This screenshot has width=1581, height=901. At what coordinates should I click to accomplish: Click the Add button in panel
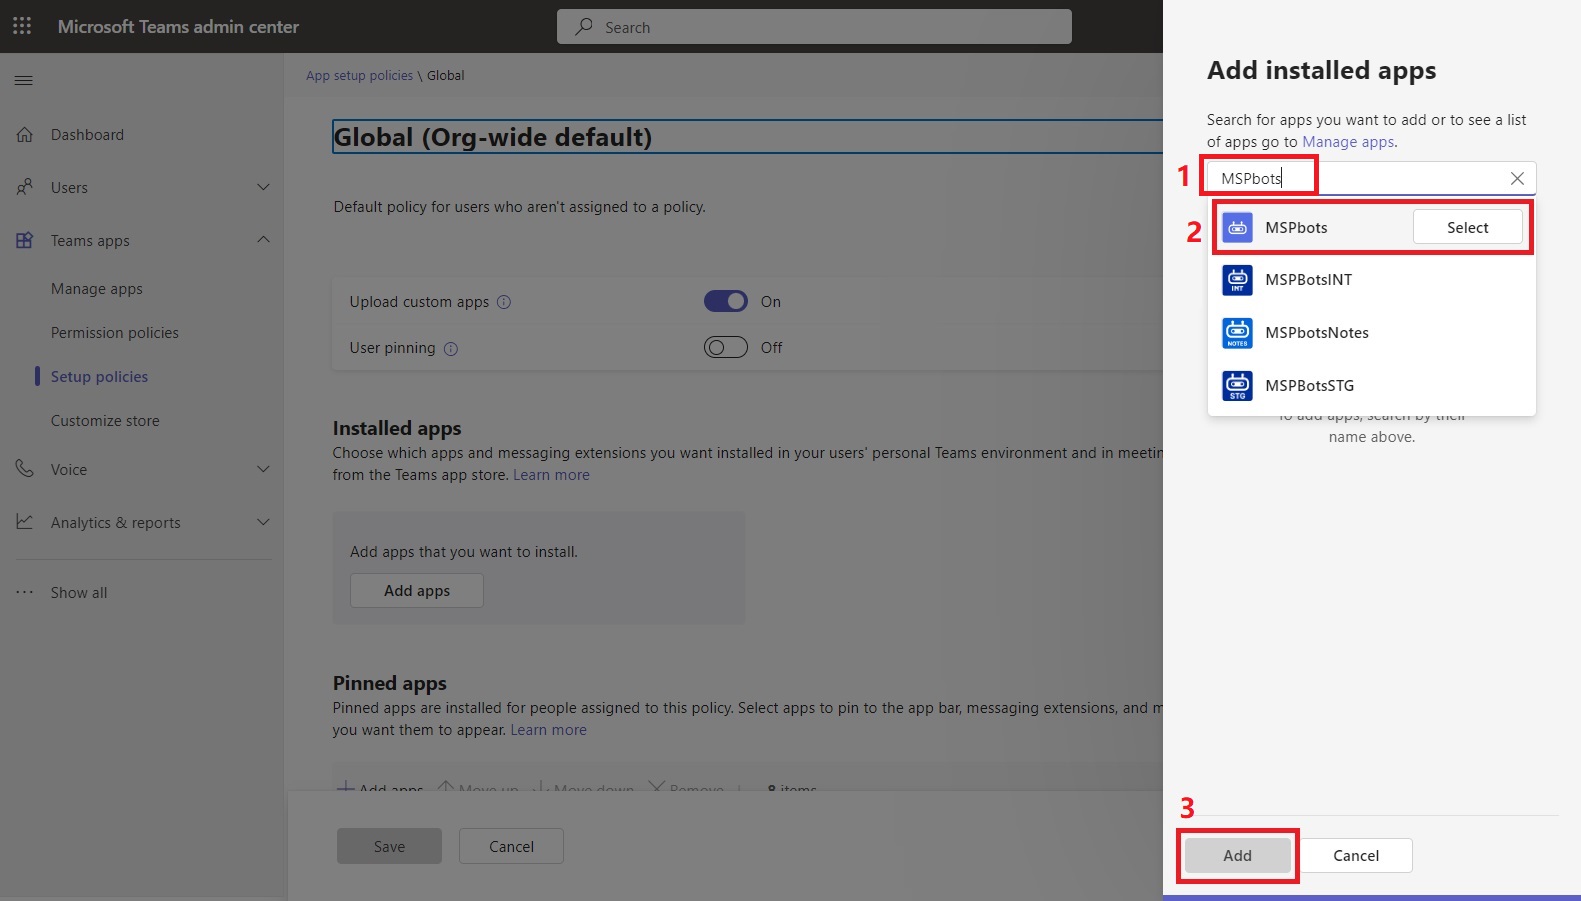click(1237, 856)
